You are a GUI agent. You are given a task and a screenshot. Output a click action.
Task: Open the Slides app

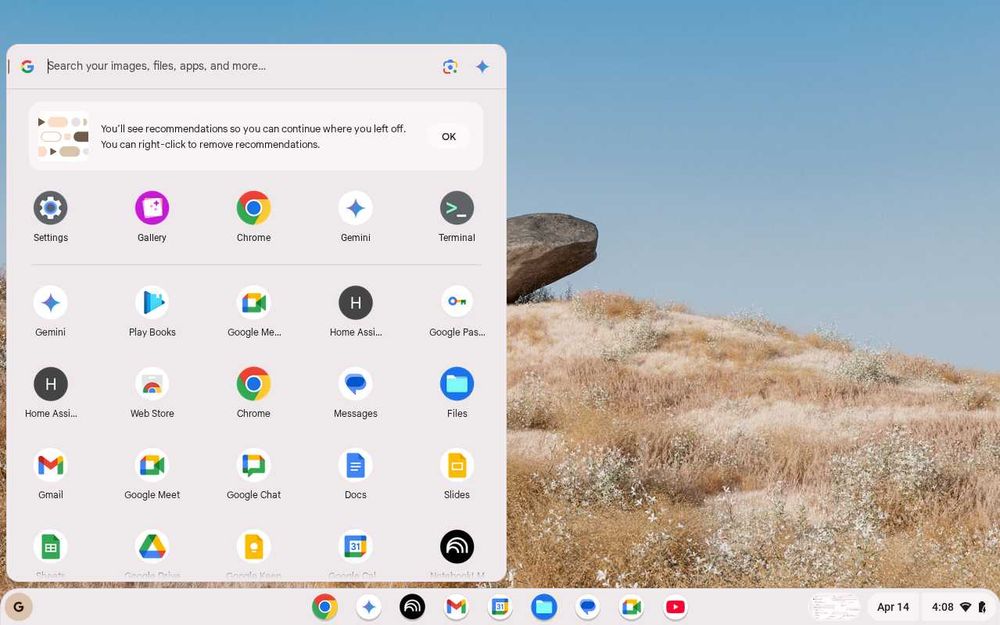[x=457, y=466]
